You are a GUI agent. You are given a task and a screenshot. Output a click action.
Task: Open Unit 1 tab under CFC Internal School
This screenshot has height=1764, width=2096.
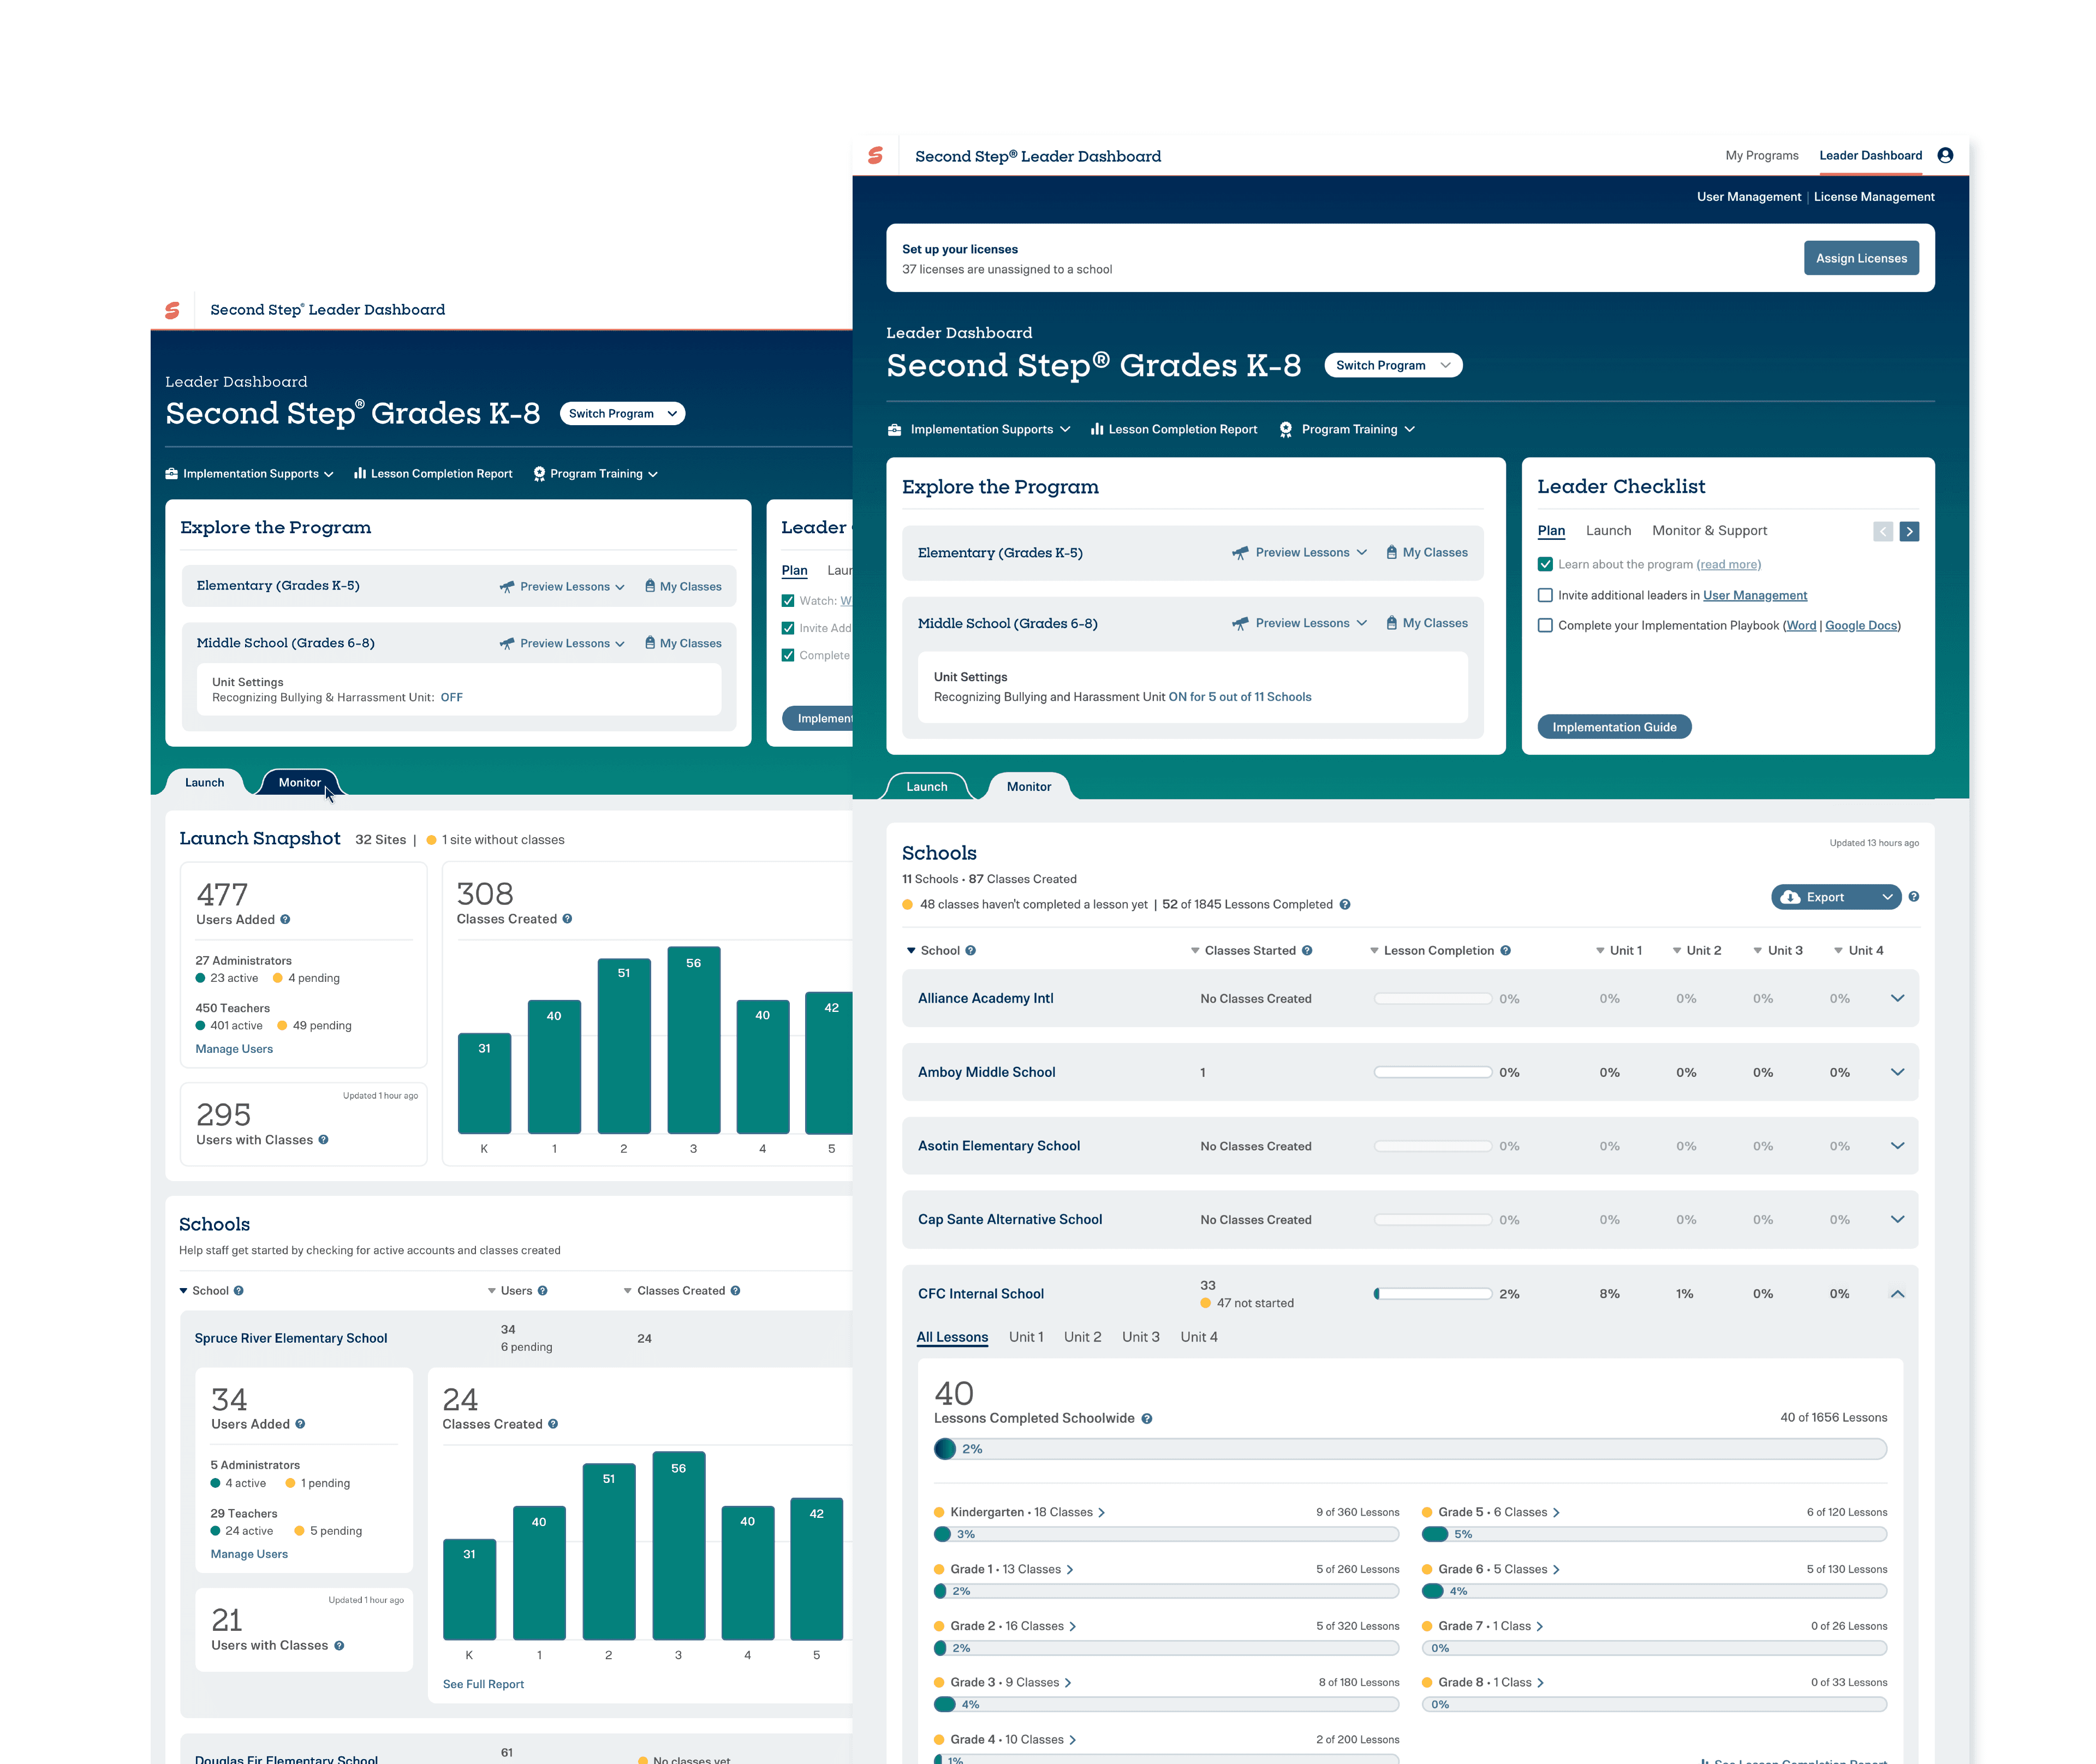[1026, 1337]
